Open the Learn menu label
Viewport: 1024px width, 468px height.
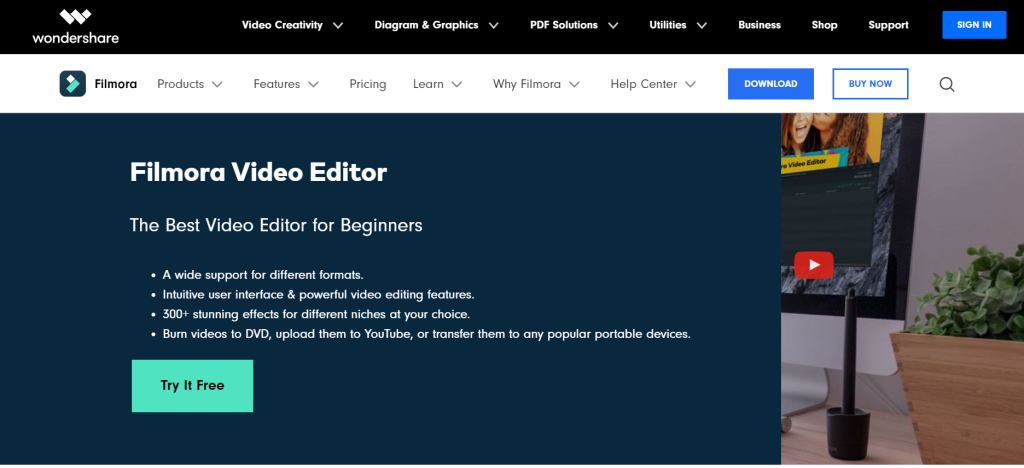pos(428,84)
